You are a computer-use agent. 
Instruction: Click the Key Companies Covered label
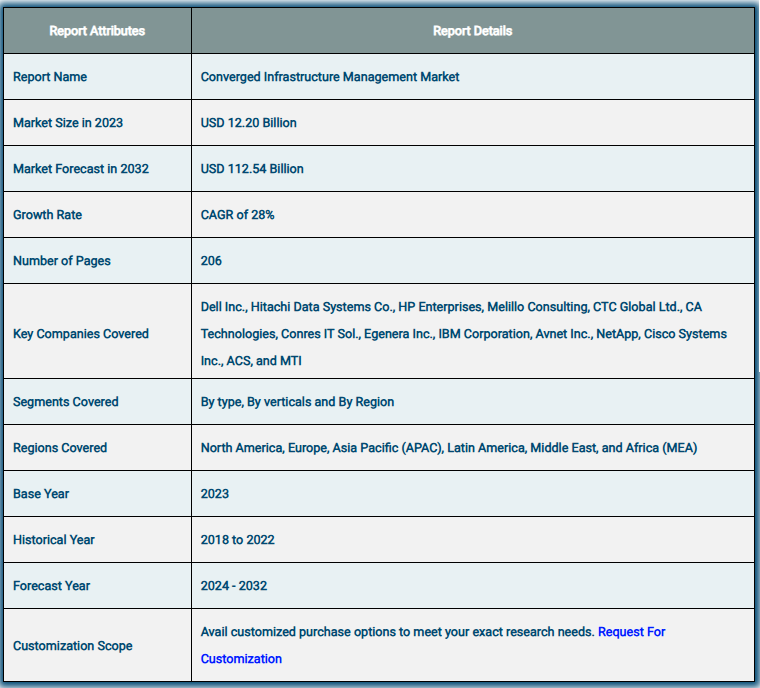(x=81, y=334)
